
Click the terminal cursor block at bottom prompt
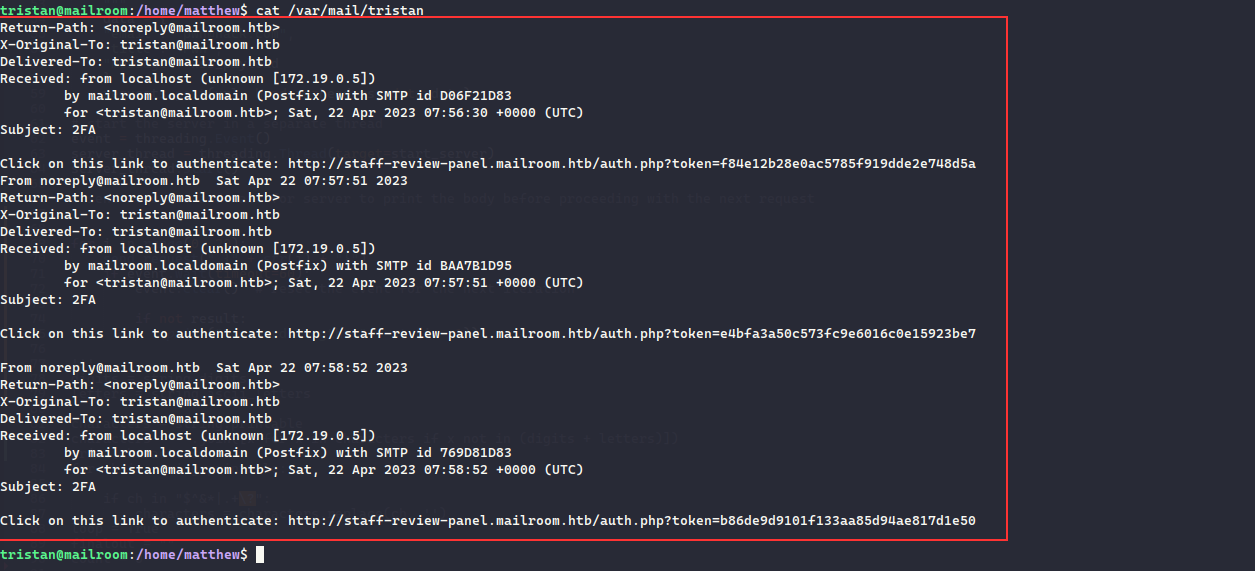point(260,554)
